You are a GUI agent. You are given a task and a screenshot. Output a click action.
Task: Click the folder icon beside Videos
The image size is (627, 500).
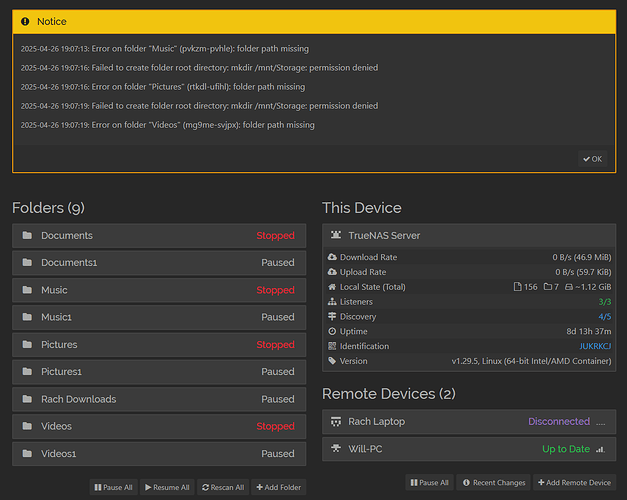pyautogui.click(x=27, y=426)
